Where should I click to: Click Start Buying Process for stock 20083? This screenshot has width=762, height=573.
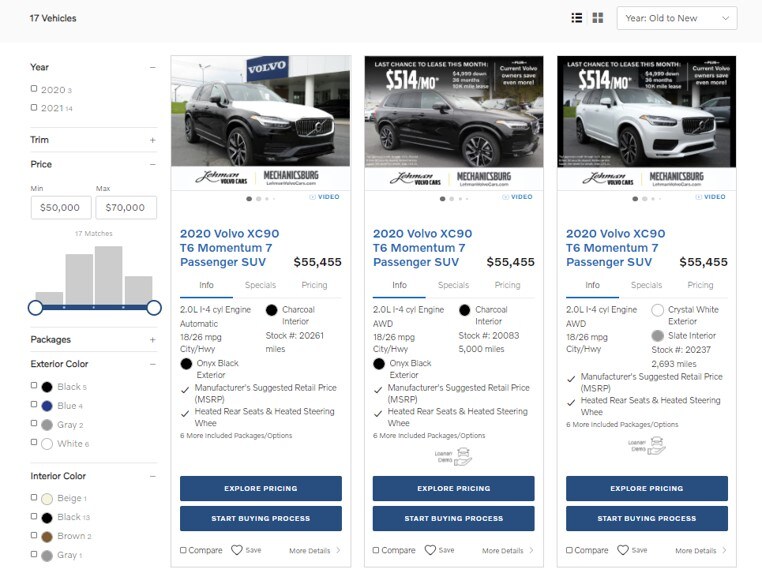click(453, 519)
